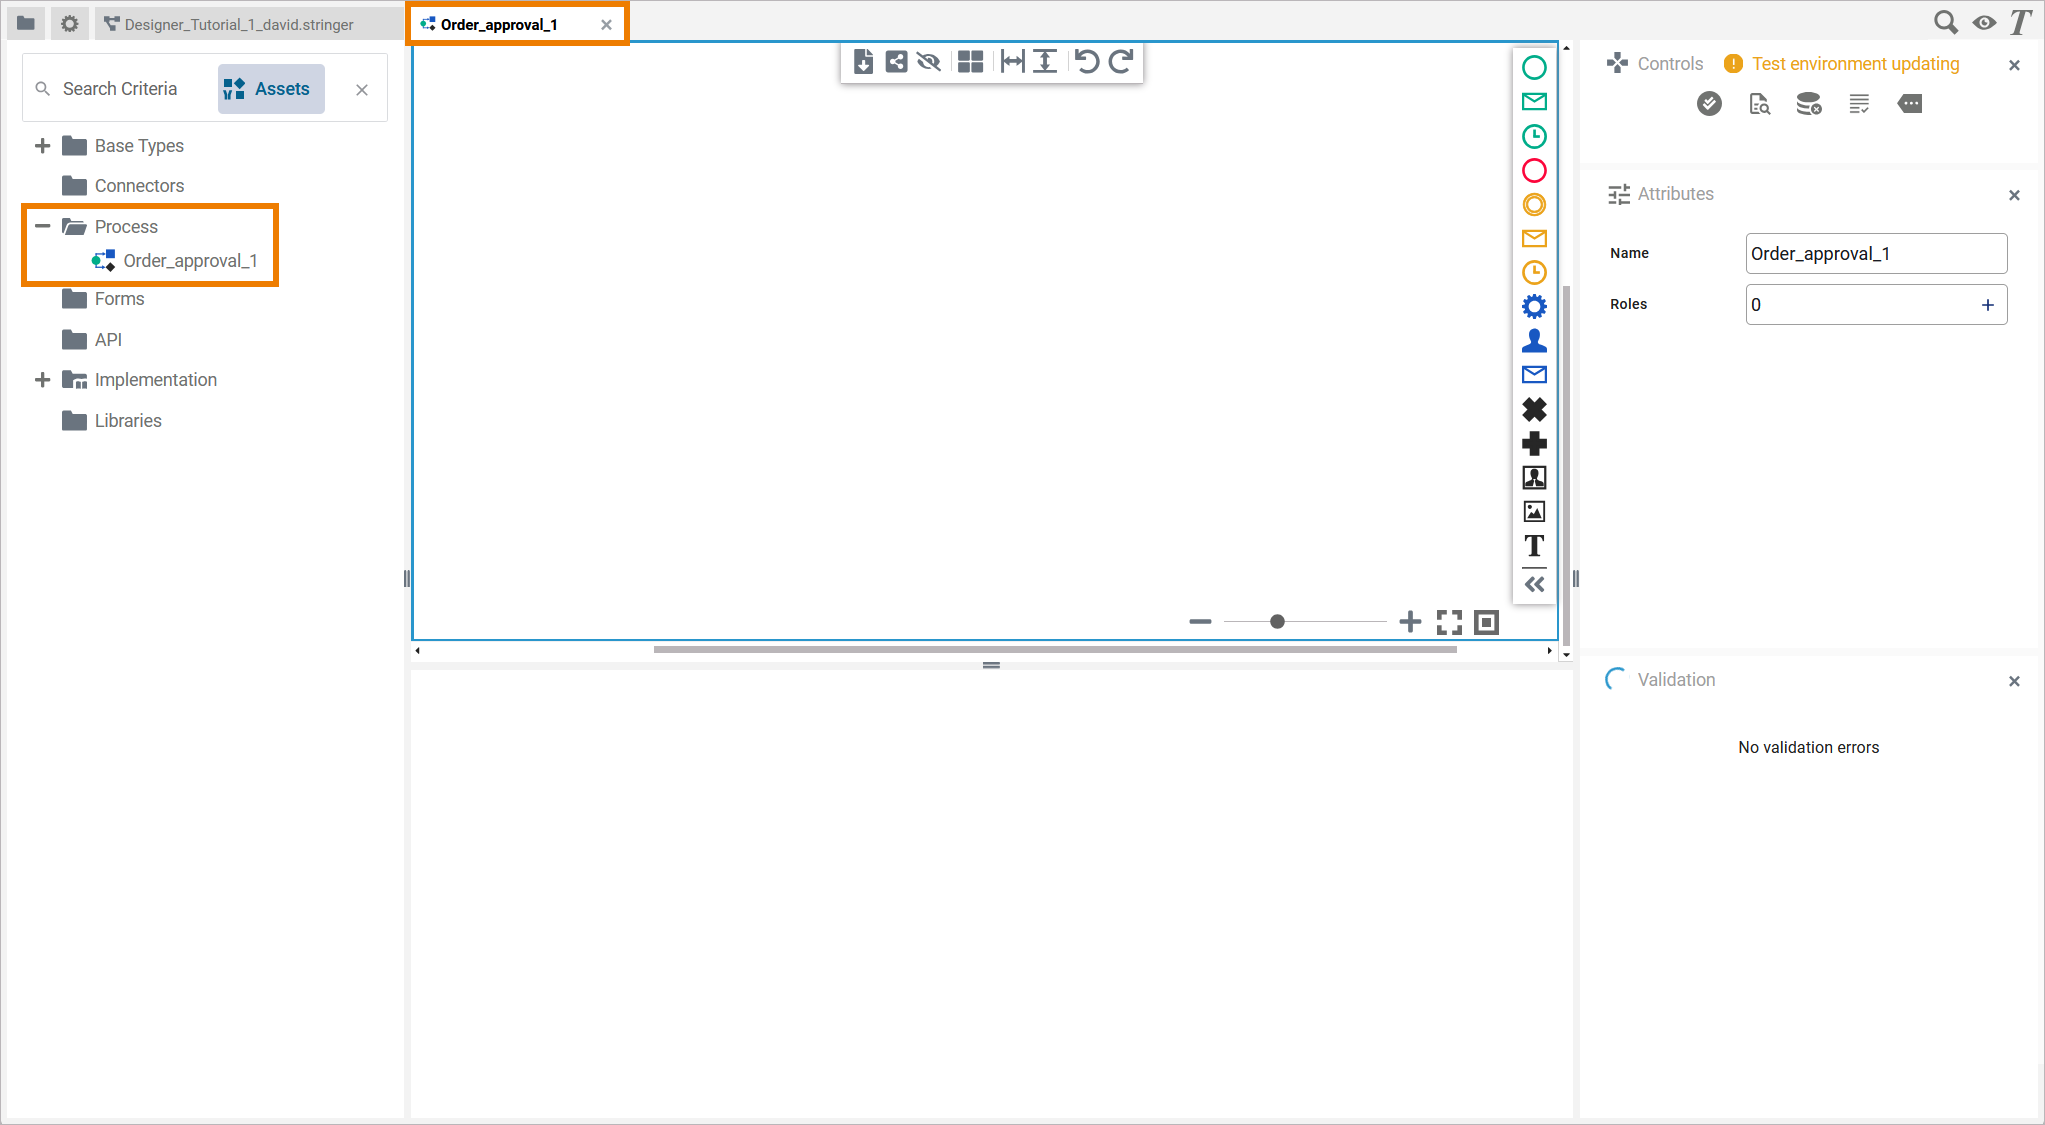Select the Timer Start Event tool
Viewport: 2045px width, 1125px height.
coord(1534,137)
